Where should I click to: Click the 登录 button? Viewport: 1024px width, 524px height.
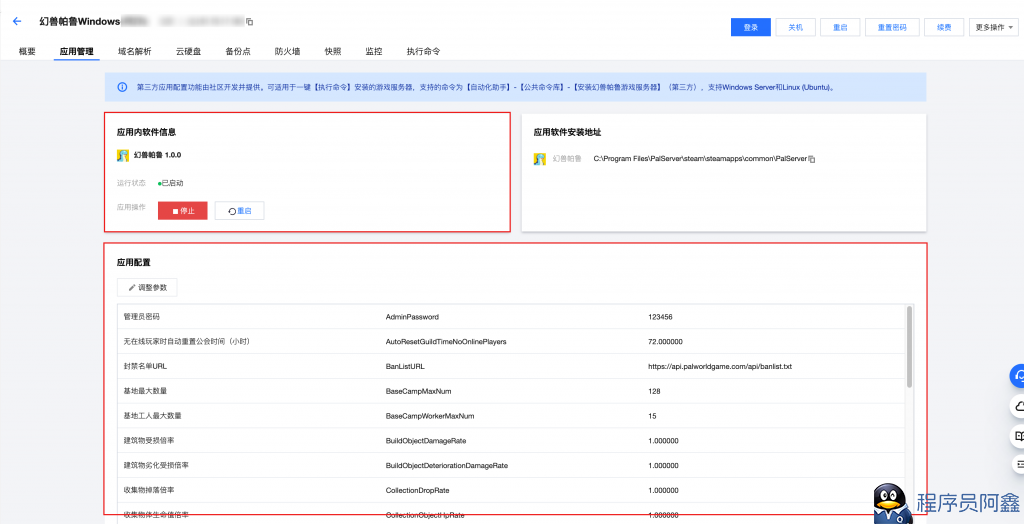pyautogui.click(x=750, y=27)
